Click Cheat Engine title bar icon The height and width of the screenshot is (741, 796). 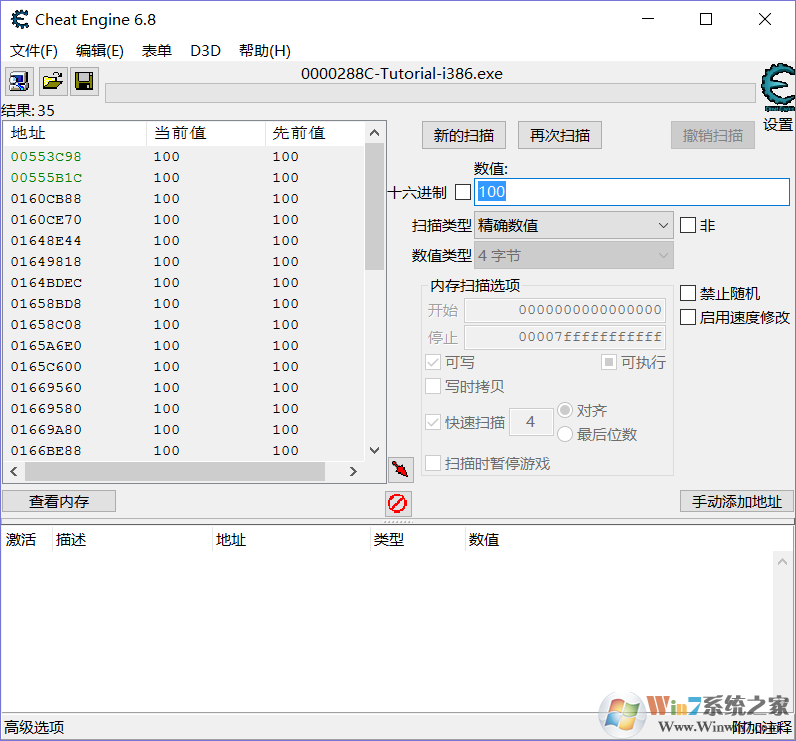(19, 19)
